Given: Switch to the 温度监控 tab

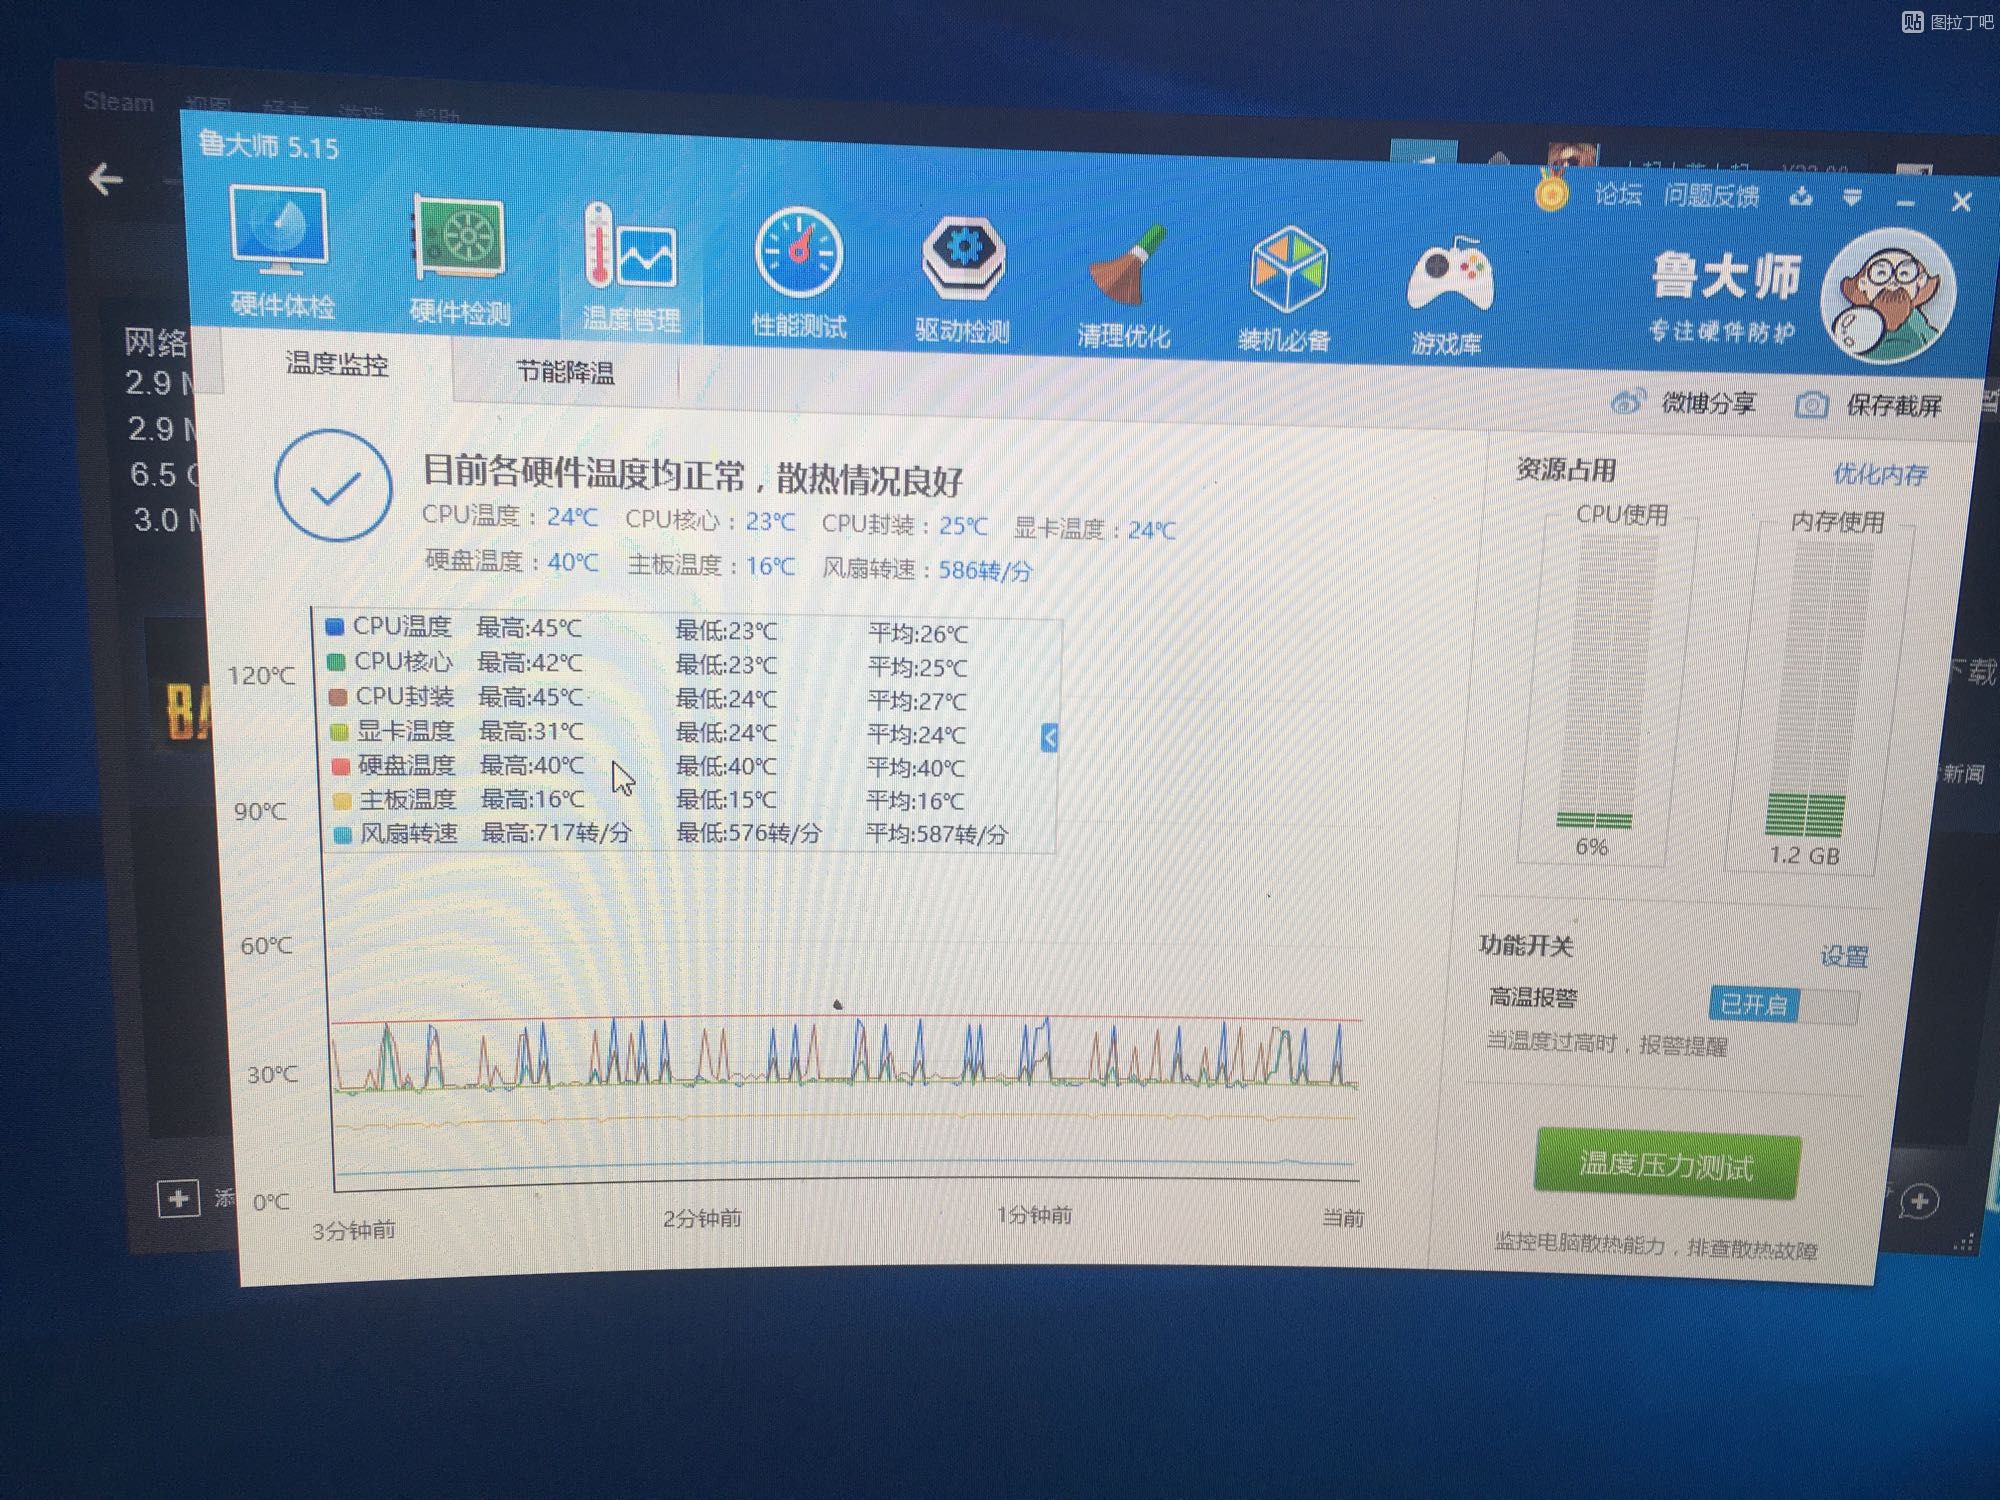Looking at the screenshot, I should [337, 364].
